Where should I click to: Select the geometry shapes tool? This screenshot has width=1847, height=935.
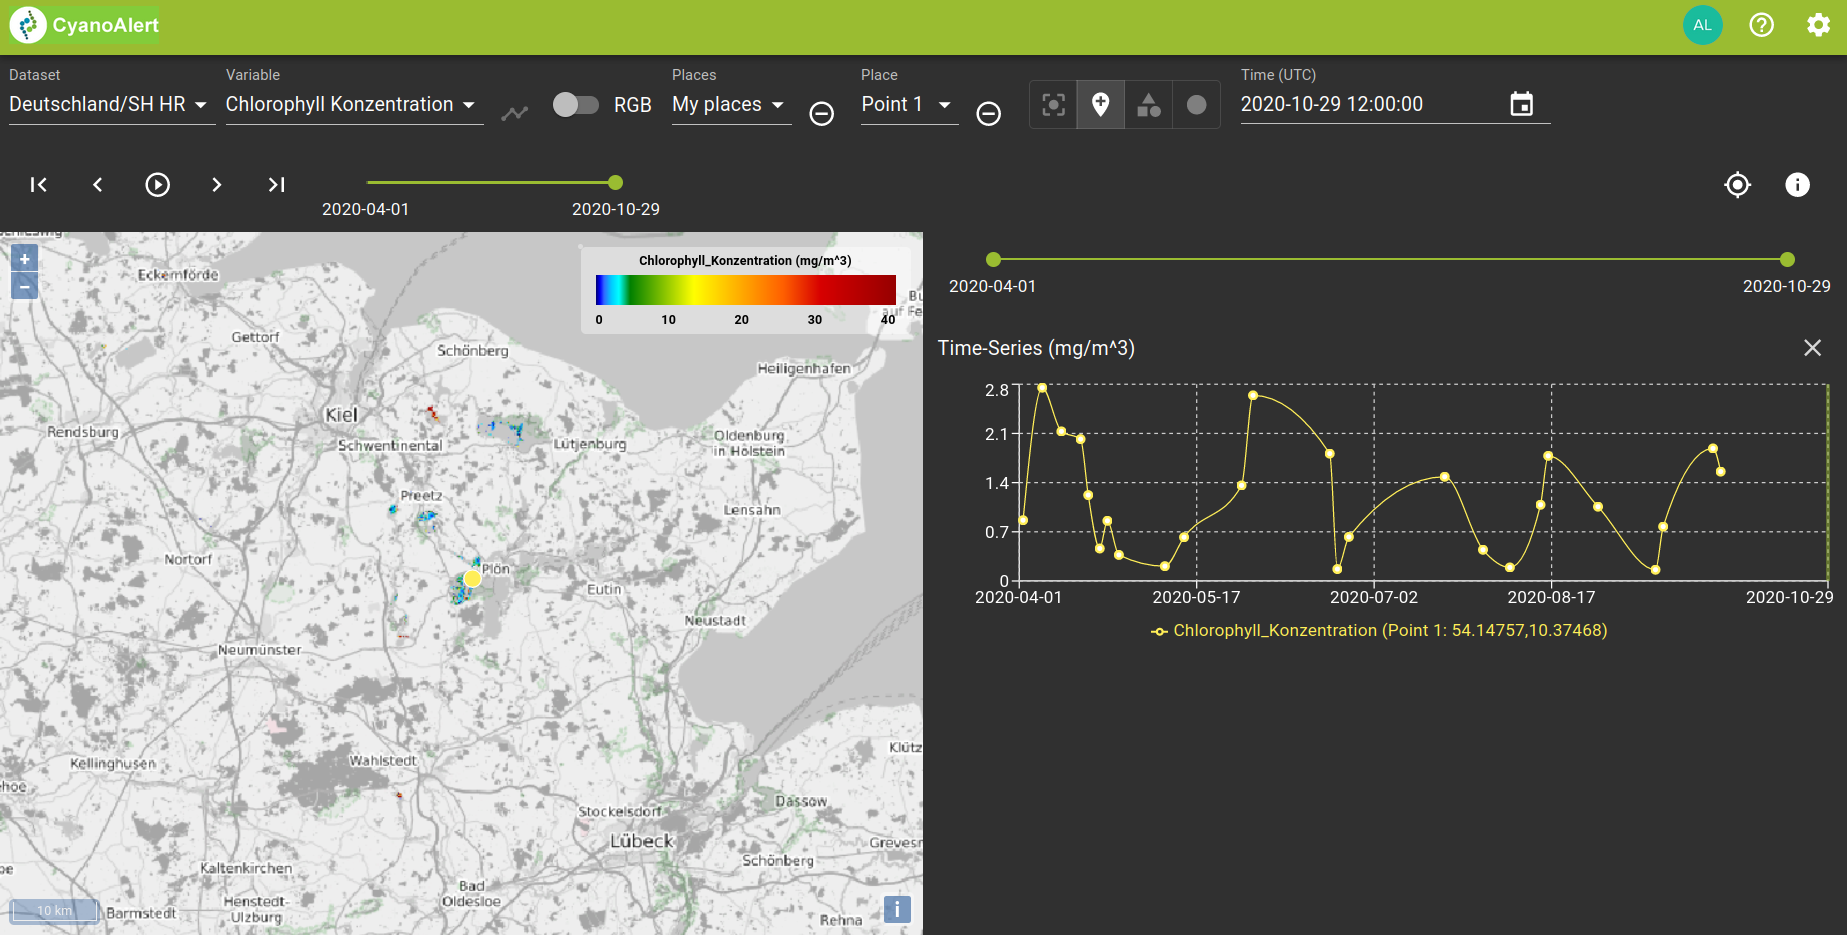tap(1148, 104)
